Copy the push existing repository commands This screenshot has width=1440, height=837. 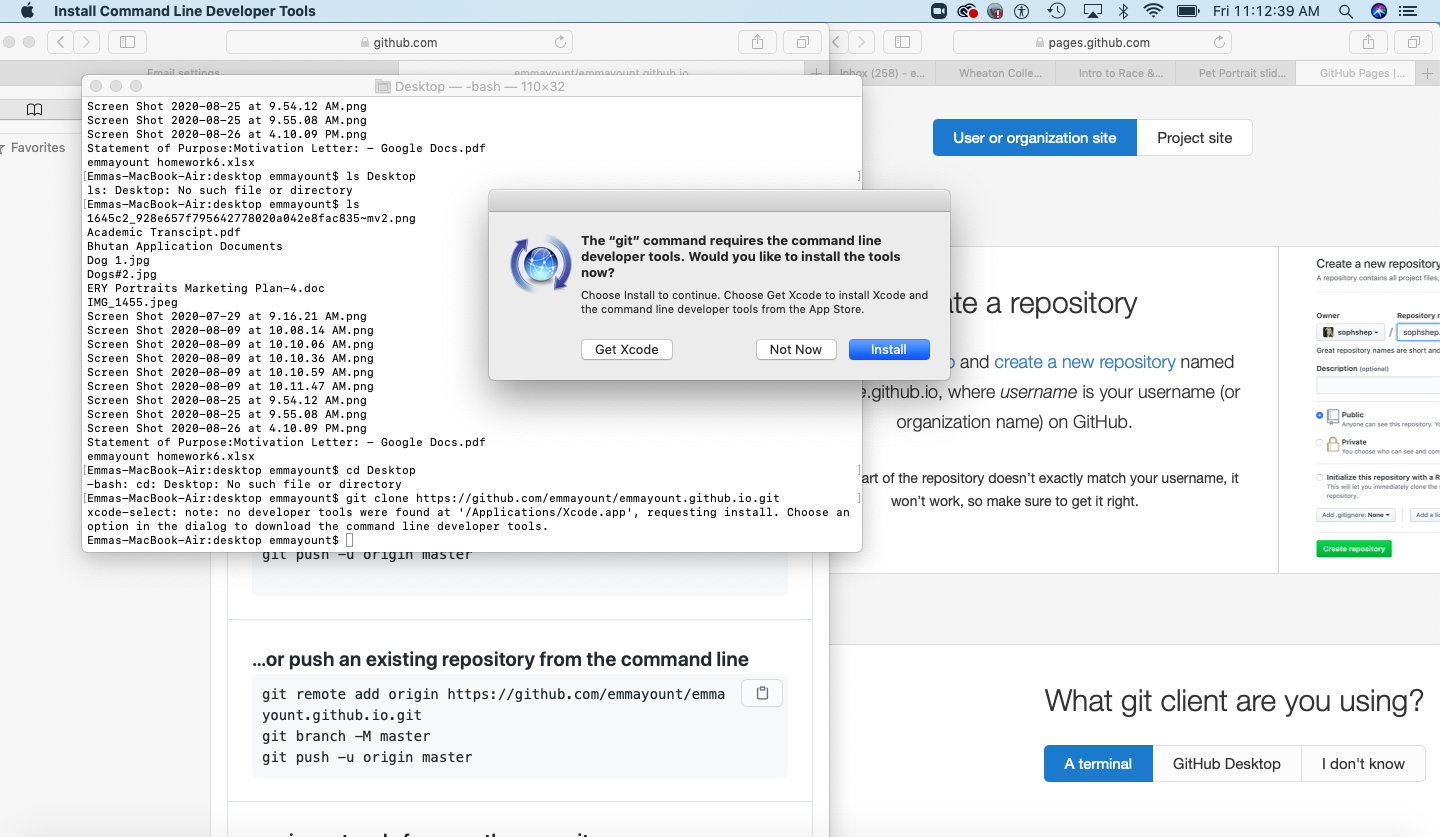[762, 693]
